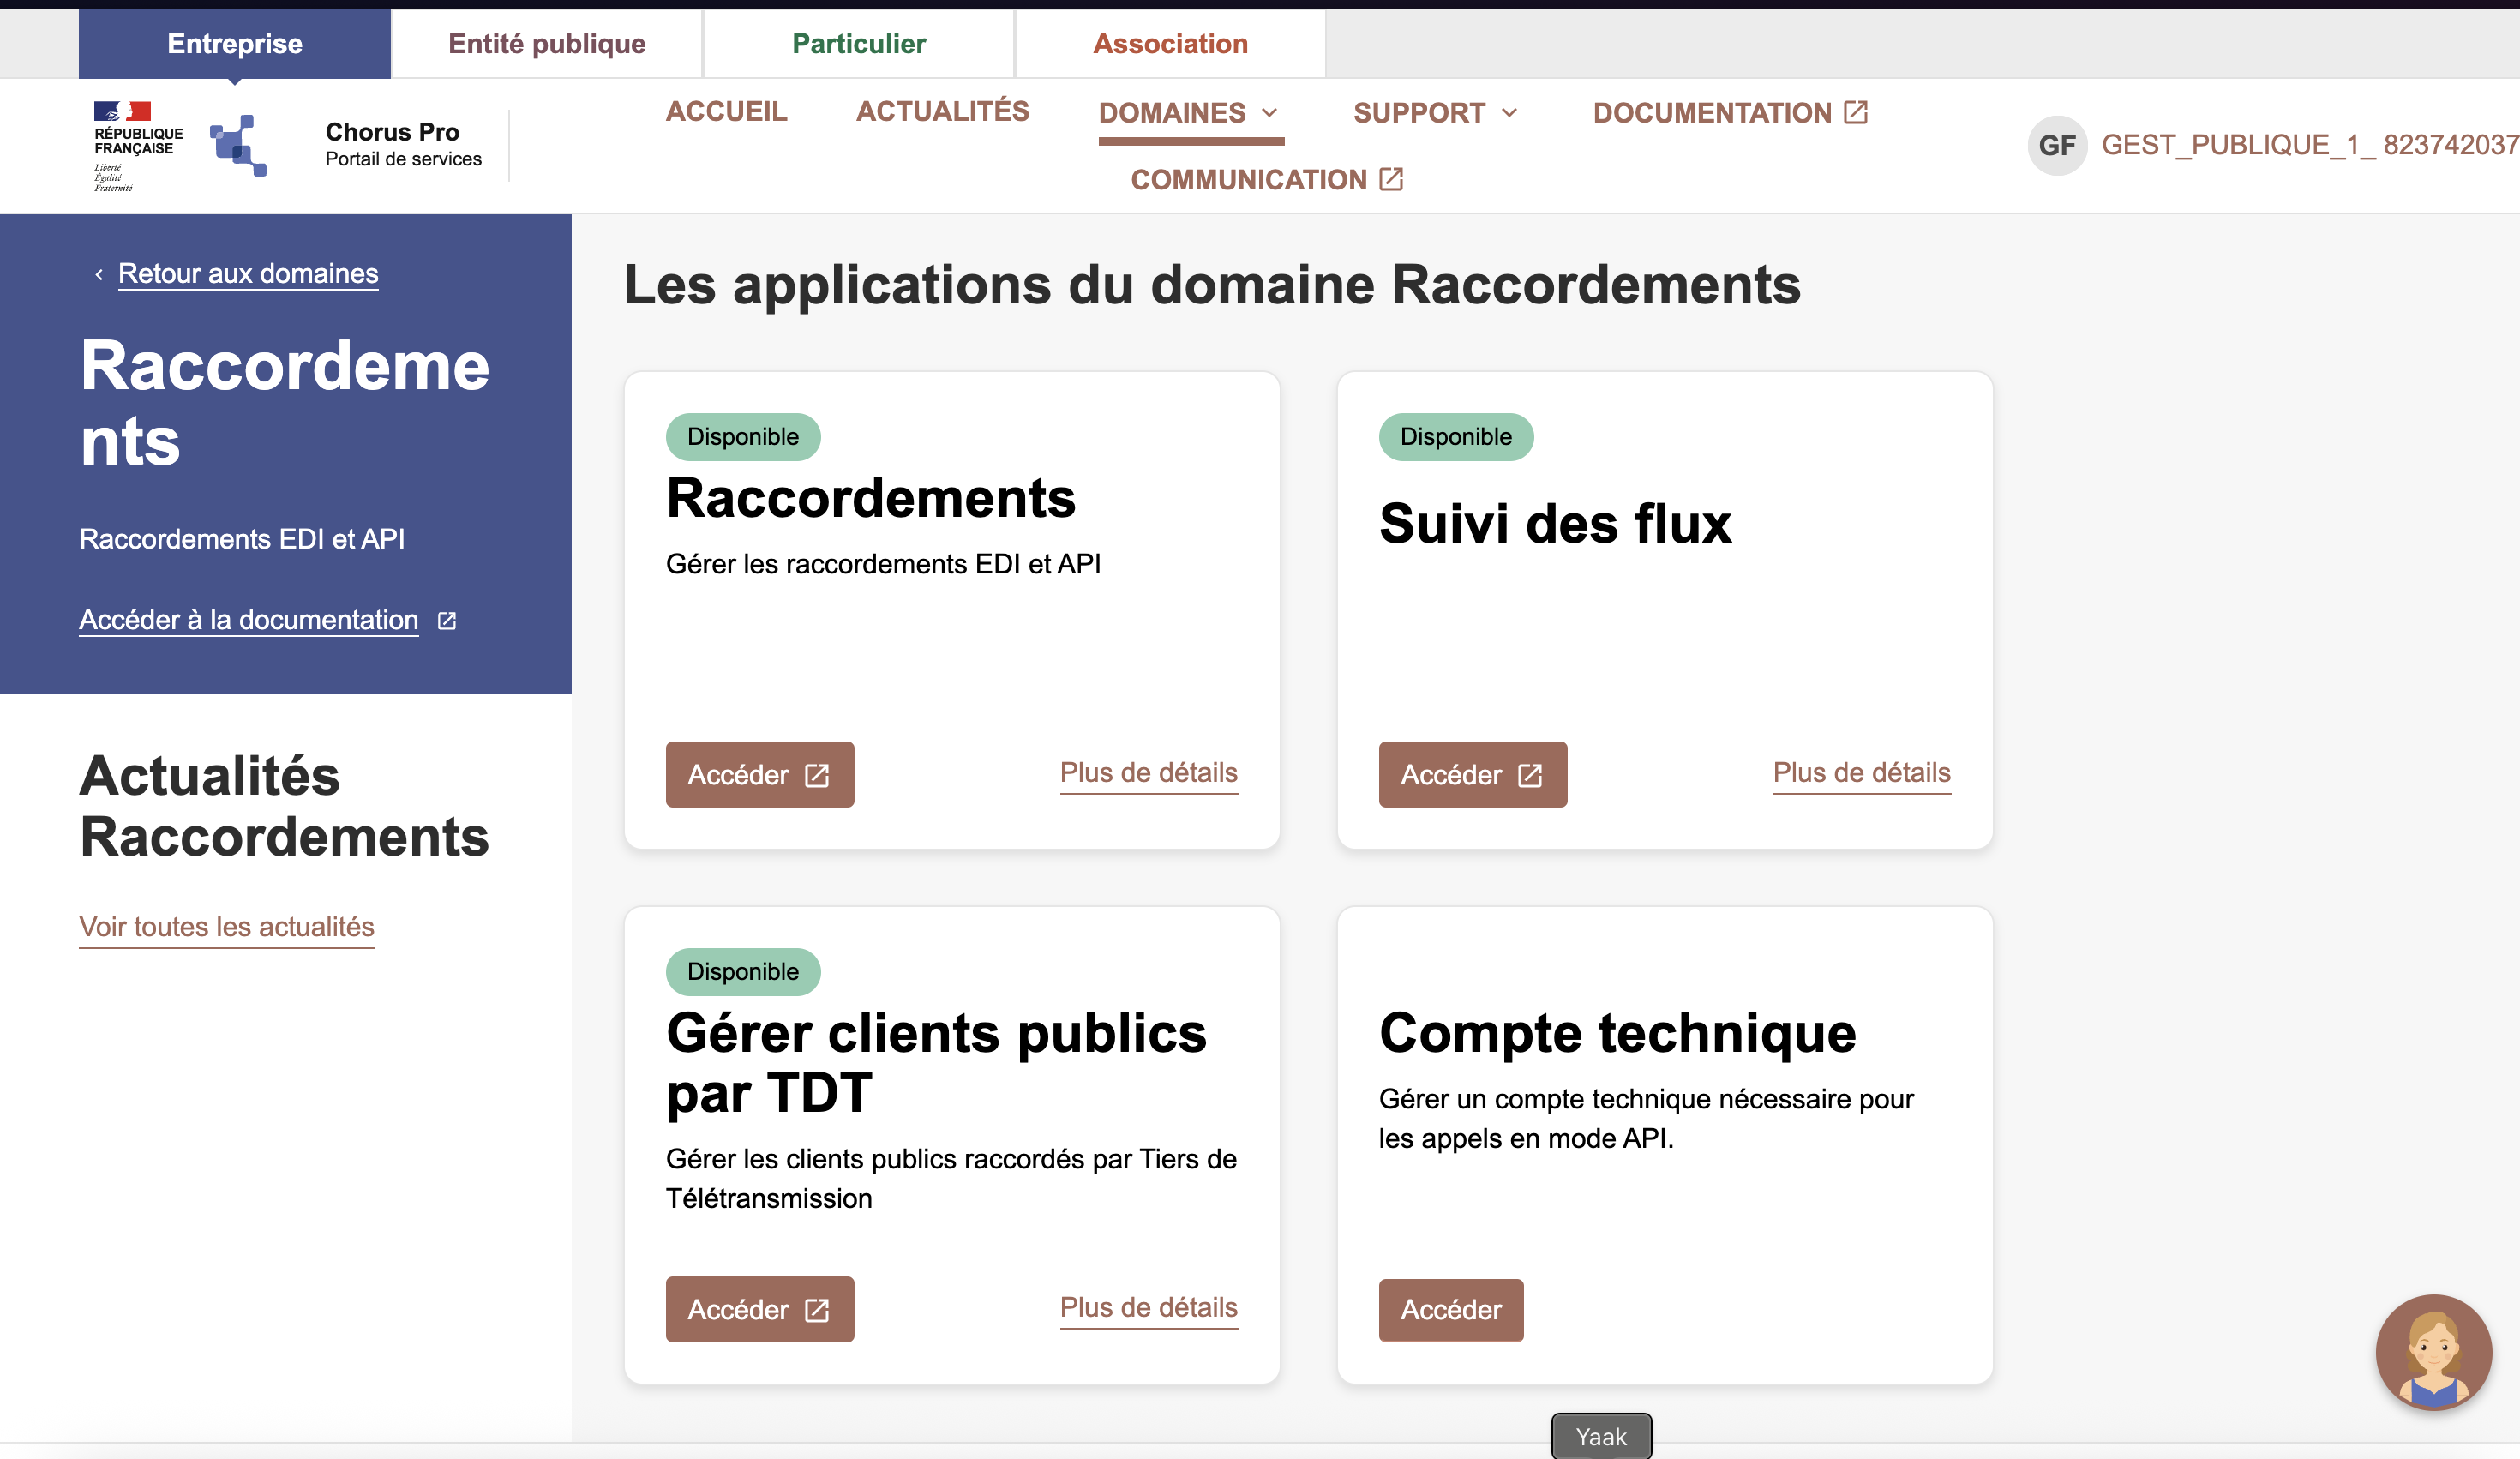2520x1459 pixels.
Task: Switch to the Entité publique tab
Action: [546, 44]
